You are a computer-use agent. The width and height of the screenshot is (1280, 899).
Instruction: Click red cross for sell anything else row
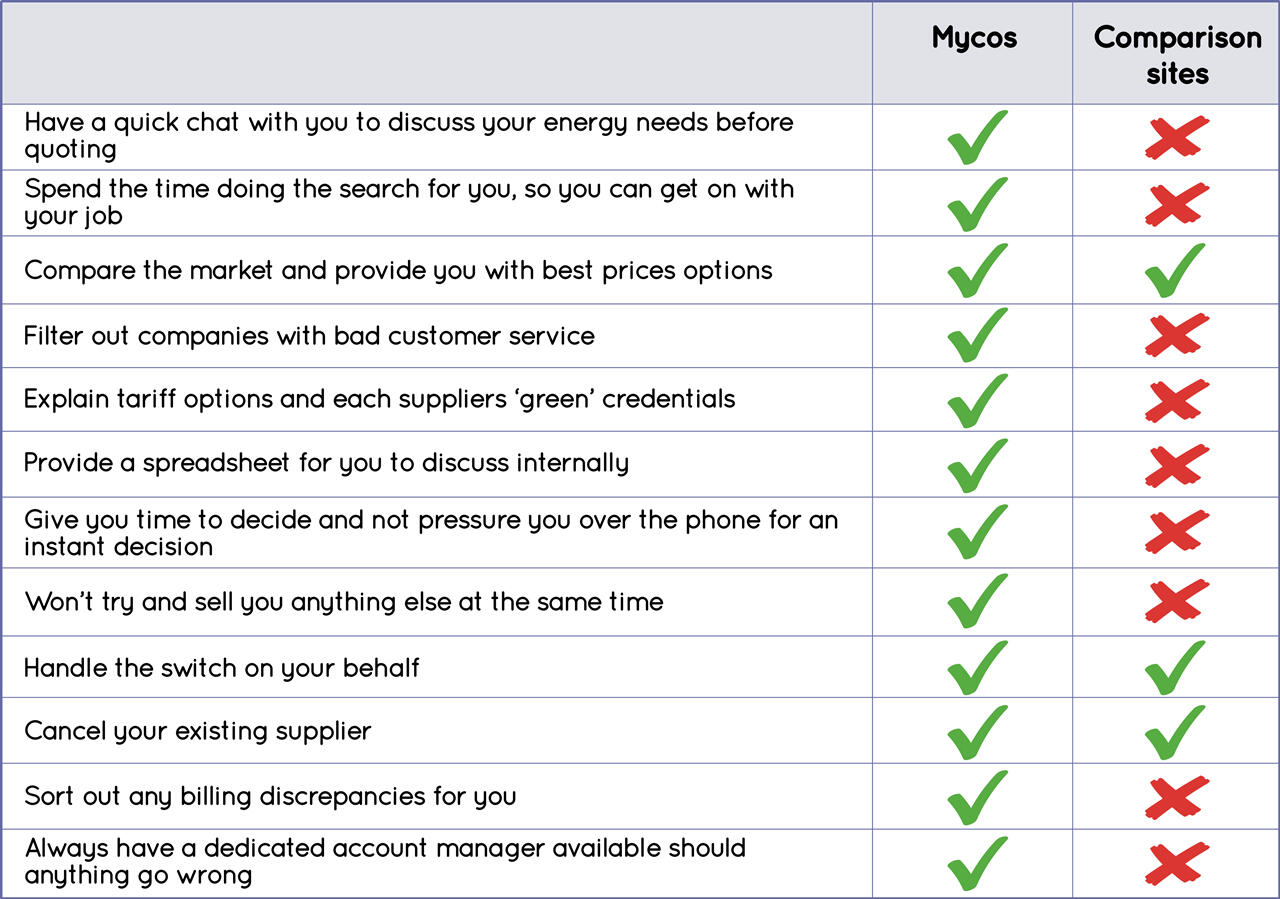(x=1176, y=602)
